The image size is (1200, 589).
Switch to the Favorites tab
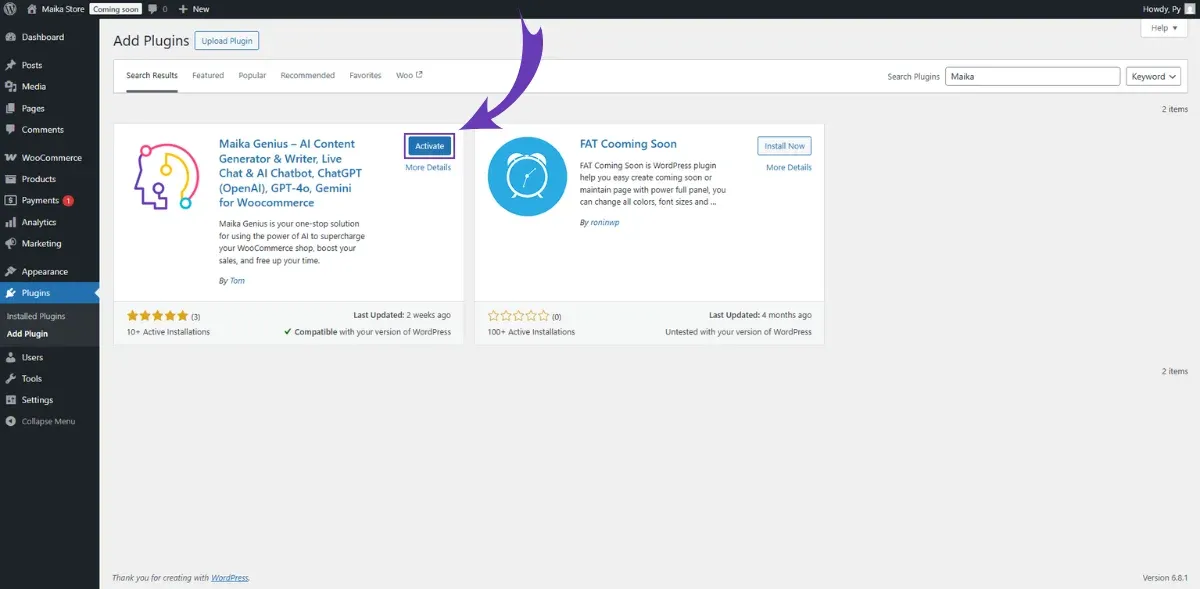(365, 76)
